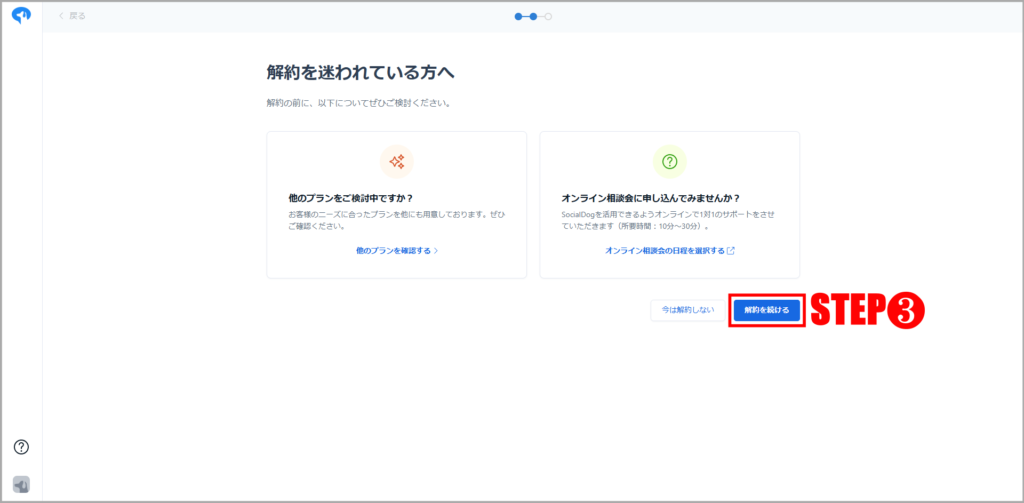Select the third unfilled progress step dot

(549, 16)
